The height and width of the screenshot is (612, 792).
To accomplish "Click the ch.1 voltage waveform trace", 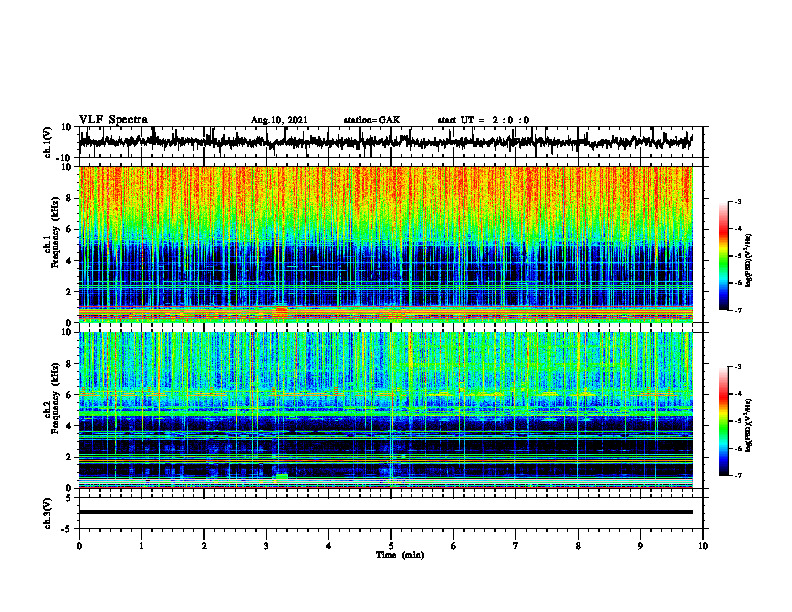I will [x=385, y=142].
